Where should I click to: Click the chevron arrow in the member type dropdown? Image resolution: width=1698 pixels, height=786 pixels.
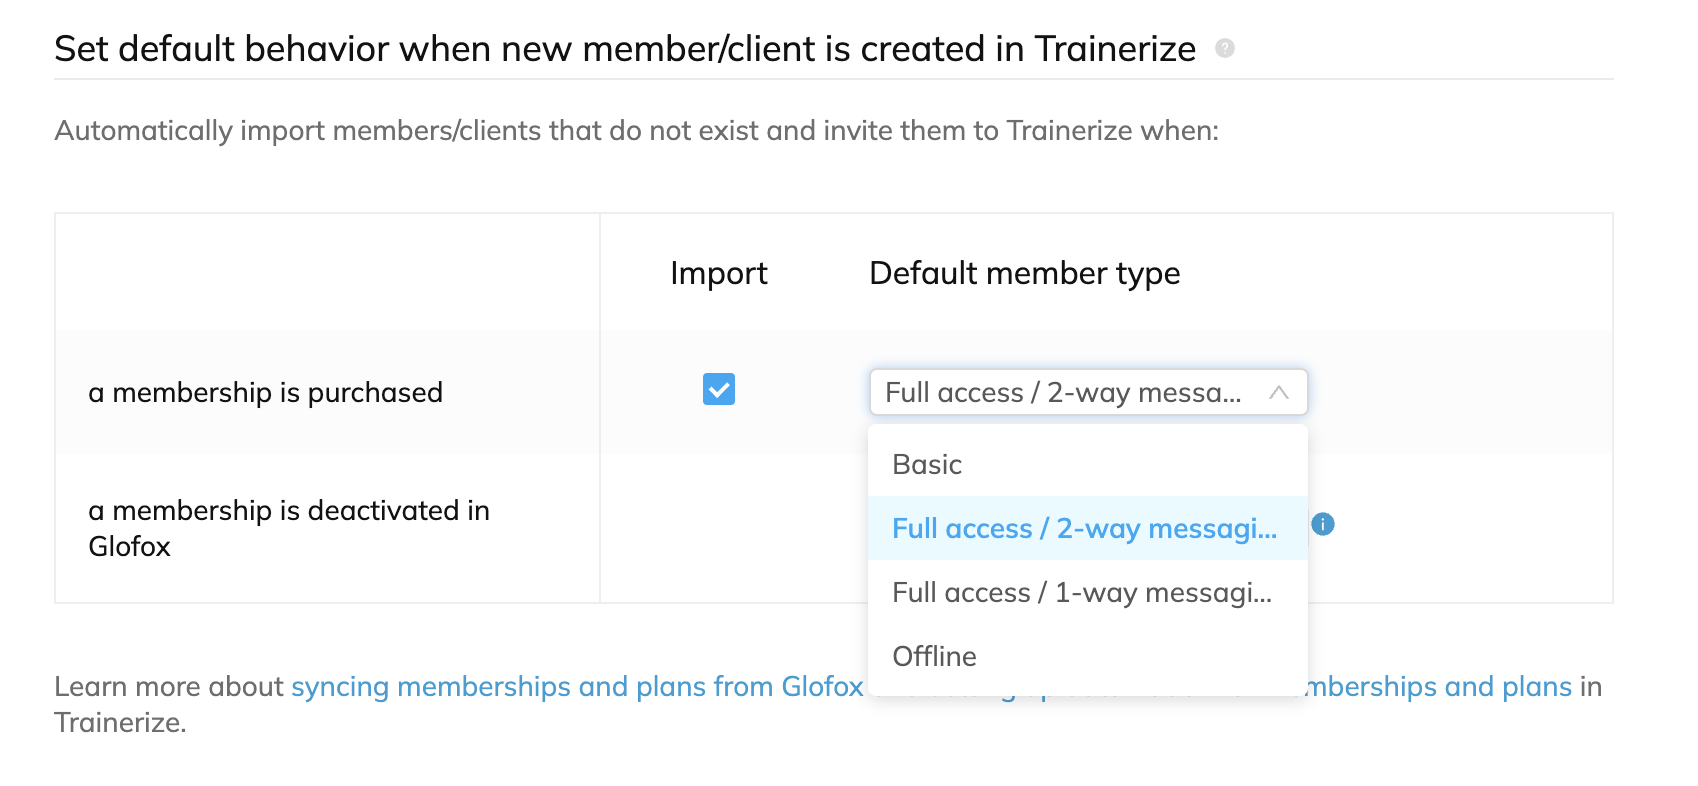coord(1278,392)
